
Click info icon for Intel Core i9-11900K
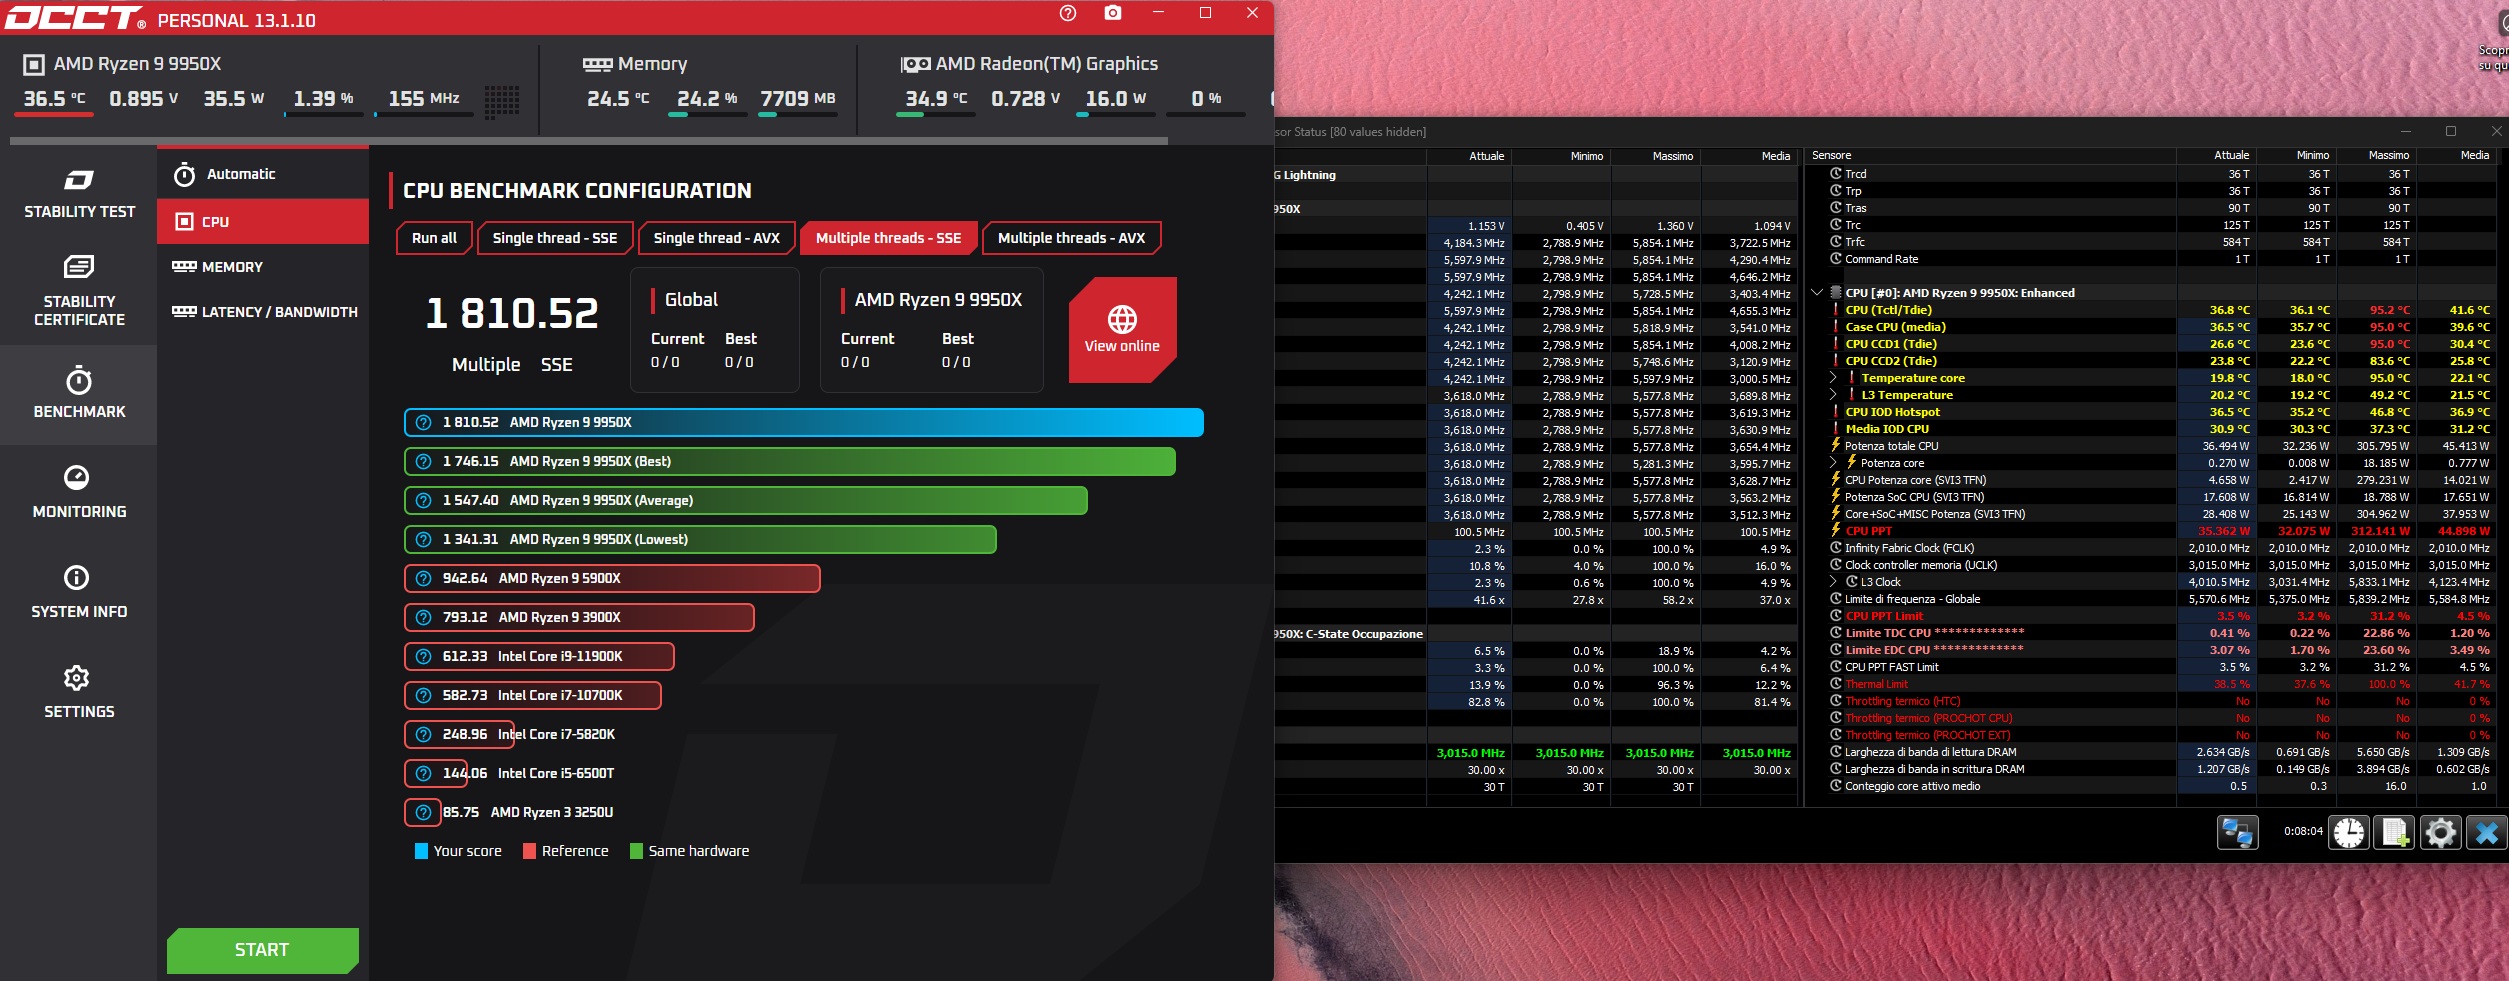(x=423, y=656)
